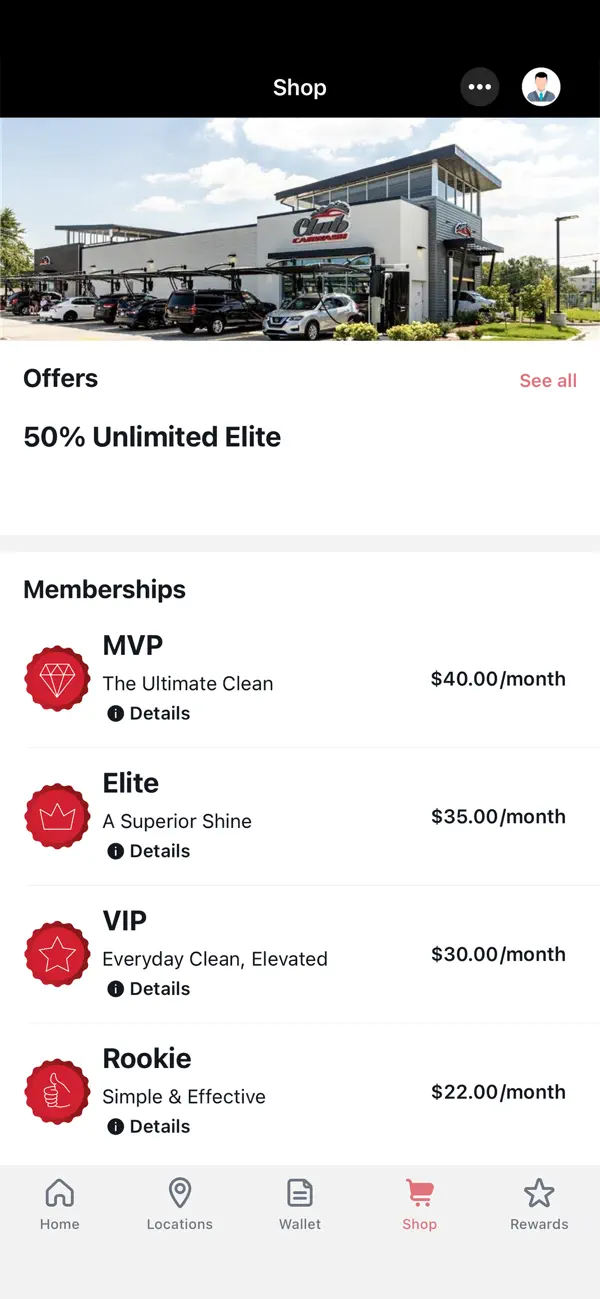The height and width of the screenshot is (1299, 600).
Task: Select the $40.00/month MVP price
Action: click(x=498, y=679)
